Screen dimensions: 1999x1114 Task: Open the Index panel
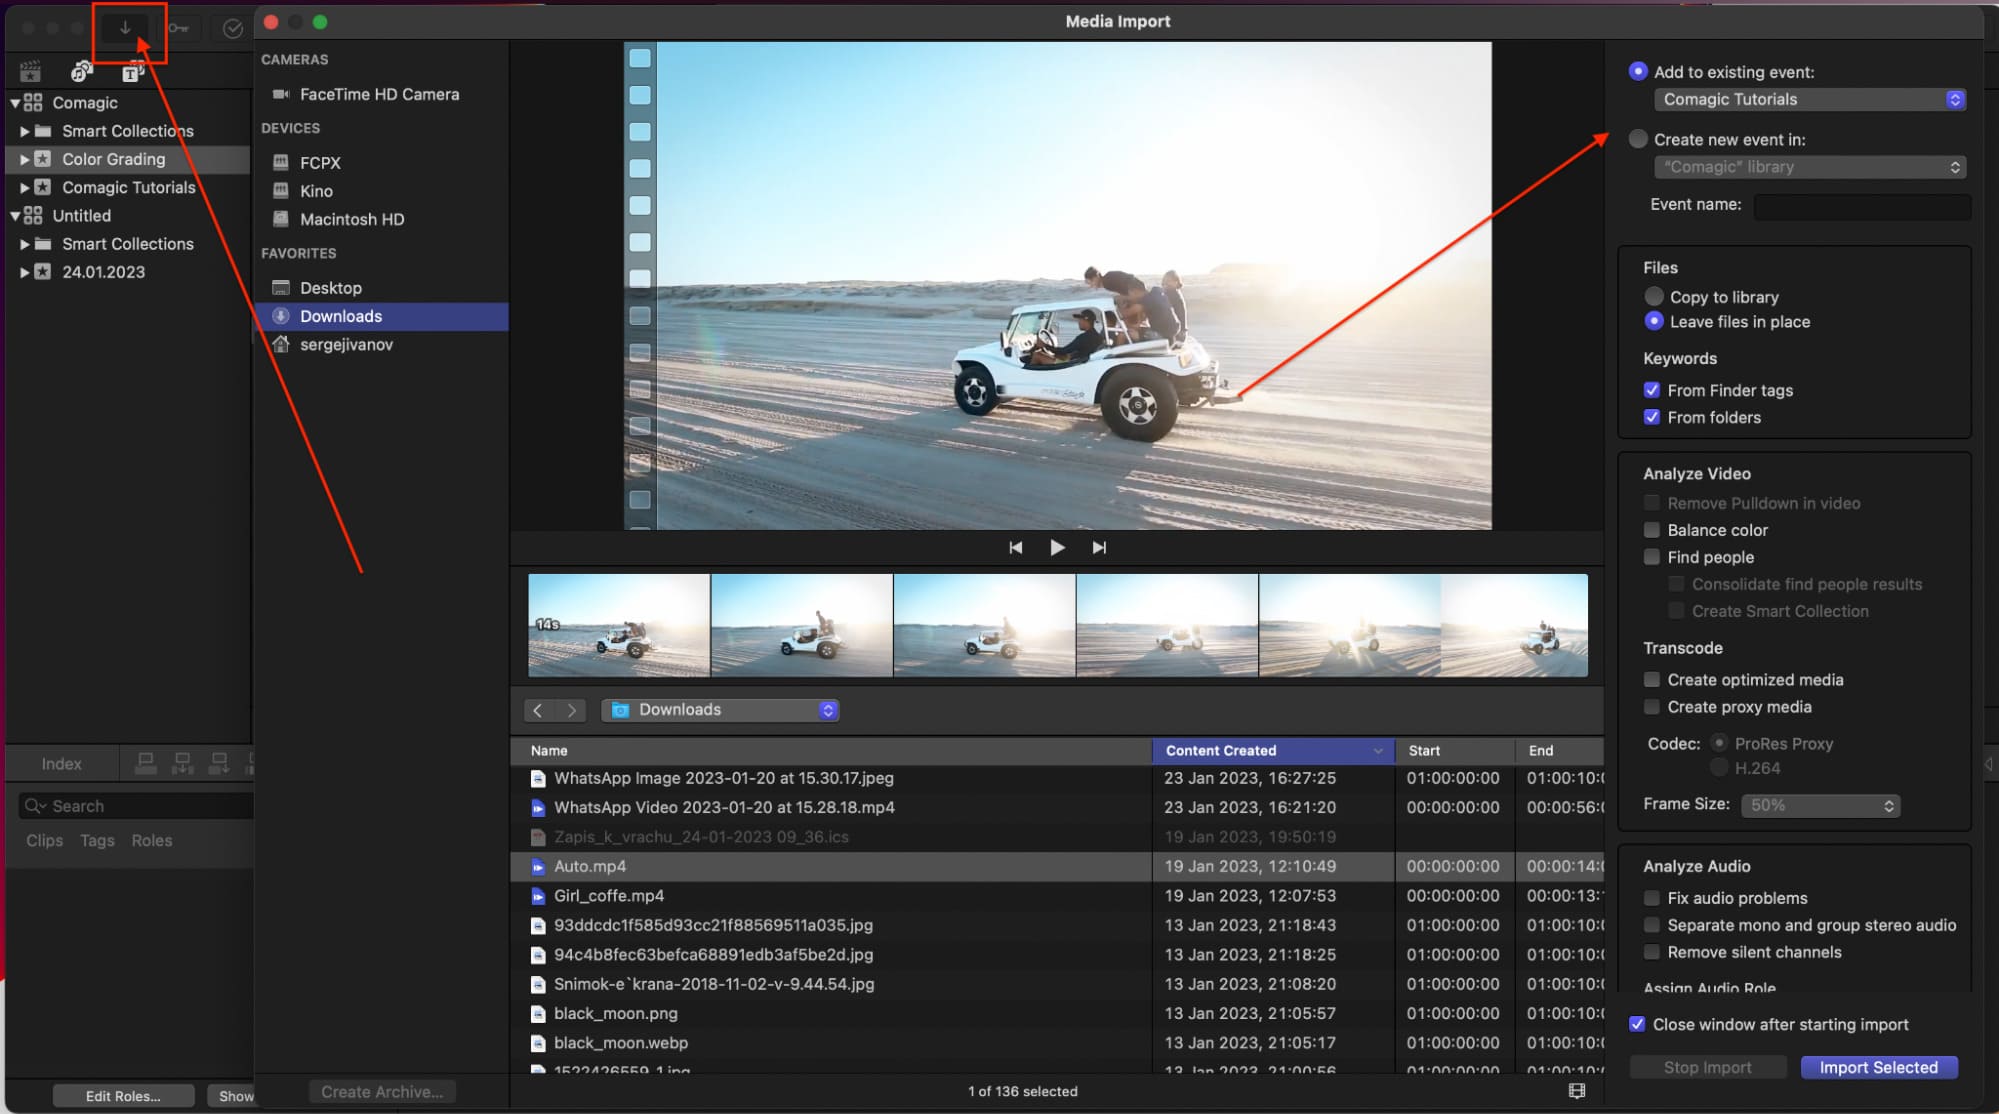tap(61, 764)
